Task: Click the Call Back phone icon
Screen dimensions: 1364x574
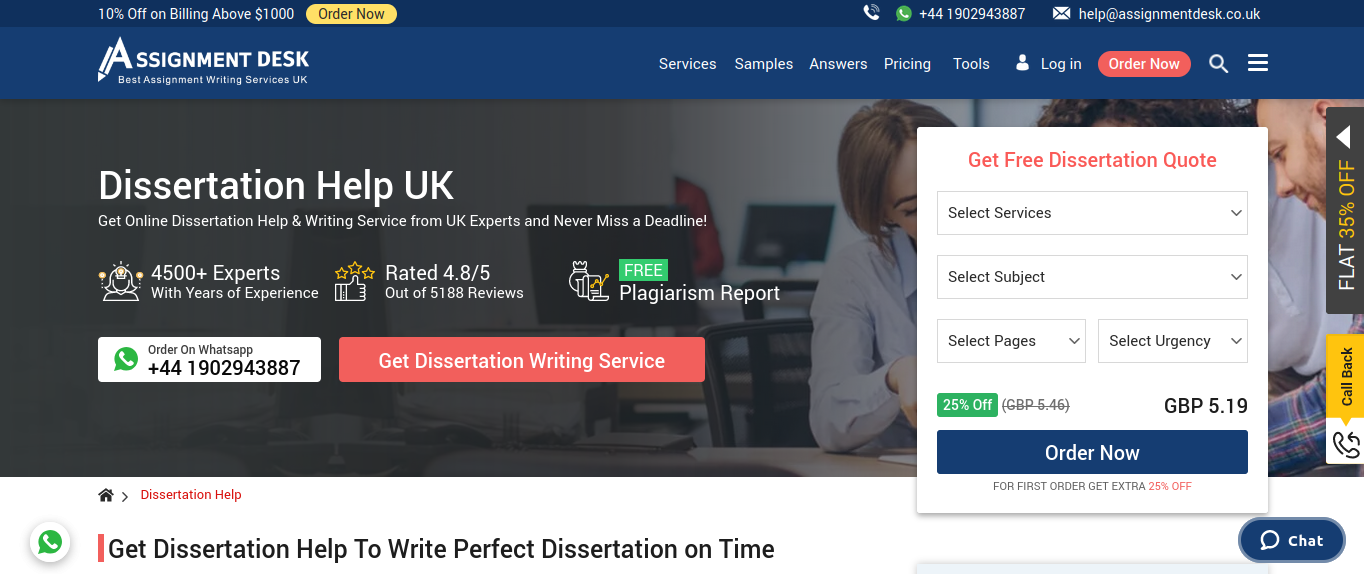Action: [1346, 444]
